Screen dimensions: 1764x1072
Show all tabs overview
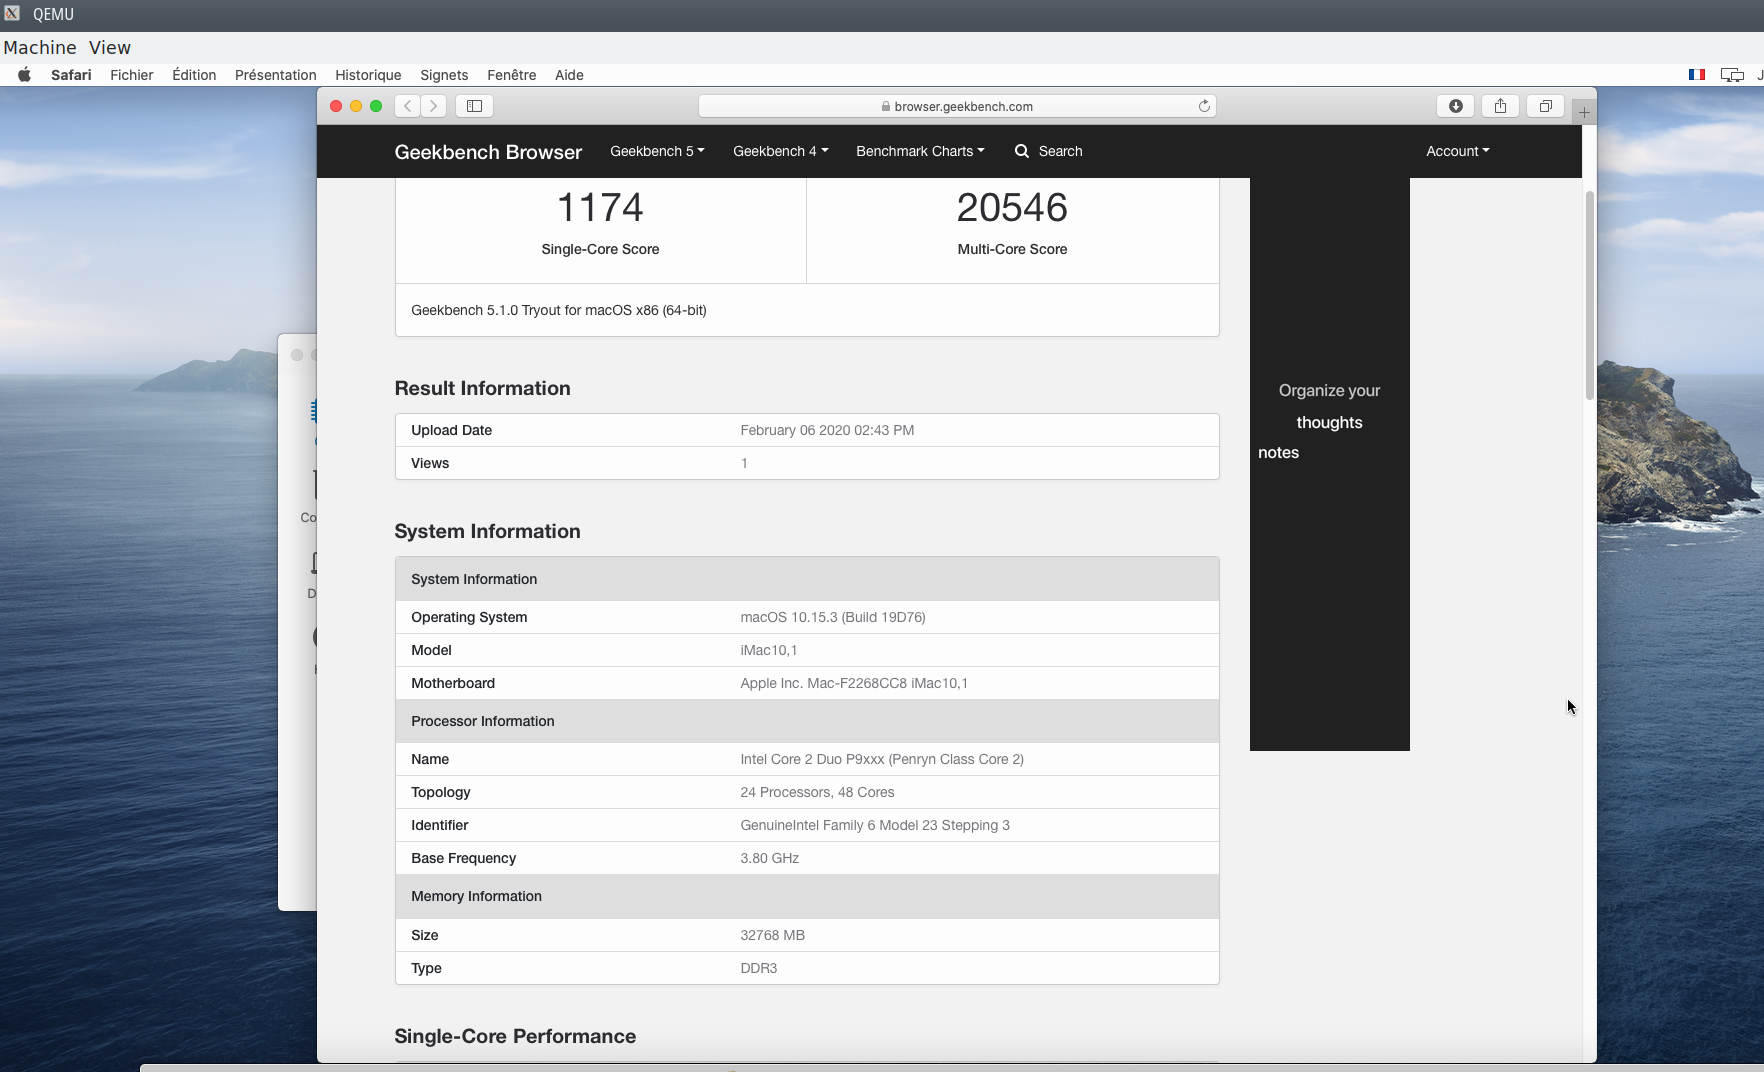[x=1545, y=106]
